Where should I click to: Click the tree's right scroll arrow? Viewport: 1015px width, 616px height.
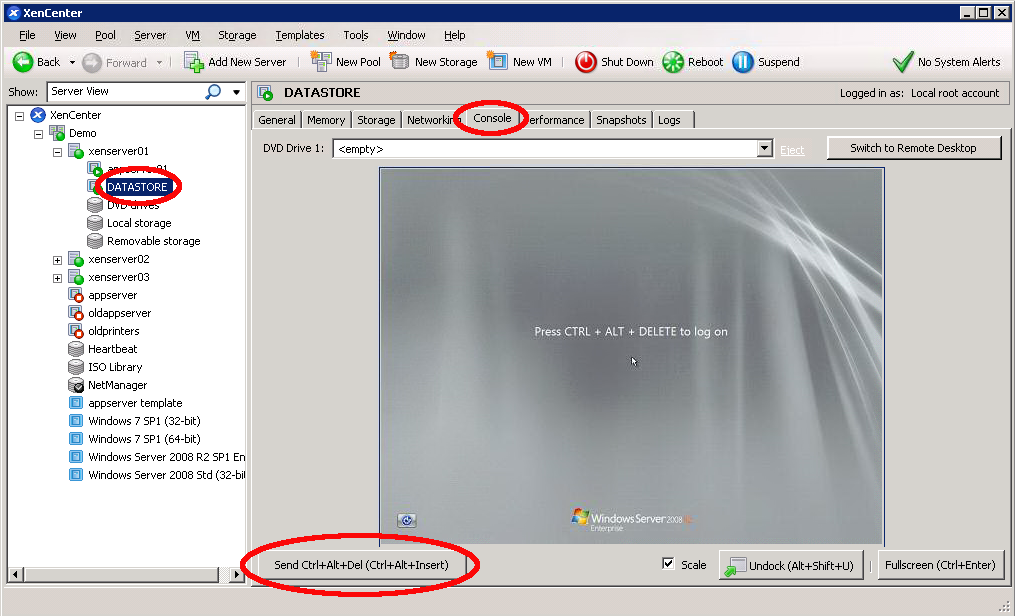click(238, 575)
